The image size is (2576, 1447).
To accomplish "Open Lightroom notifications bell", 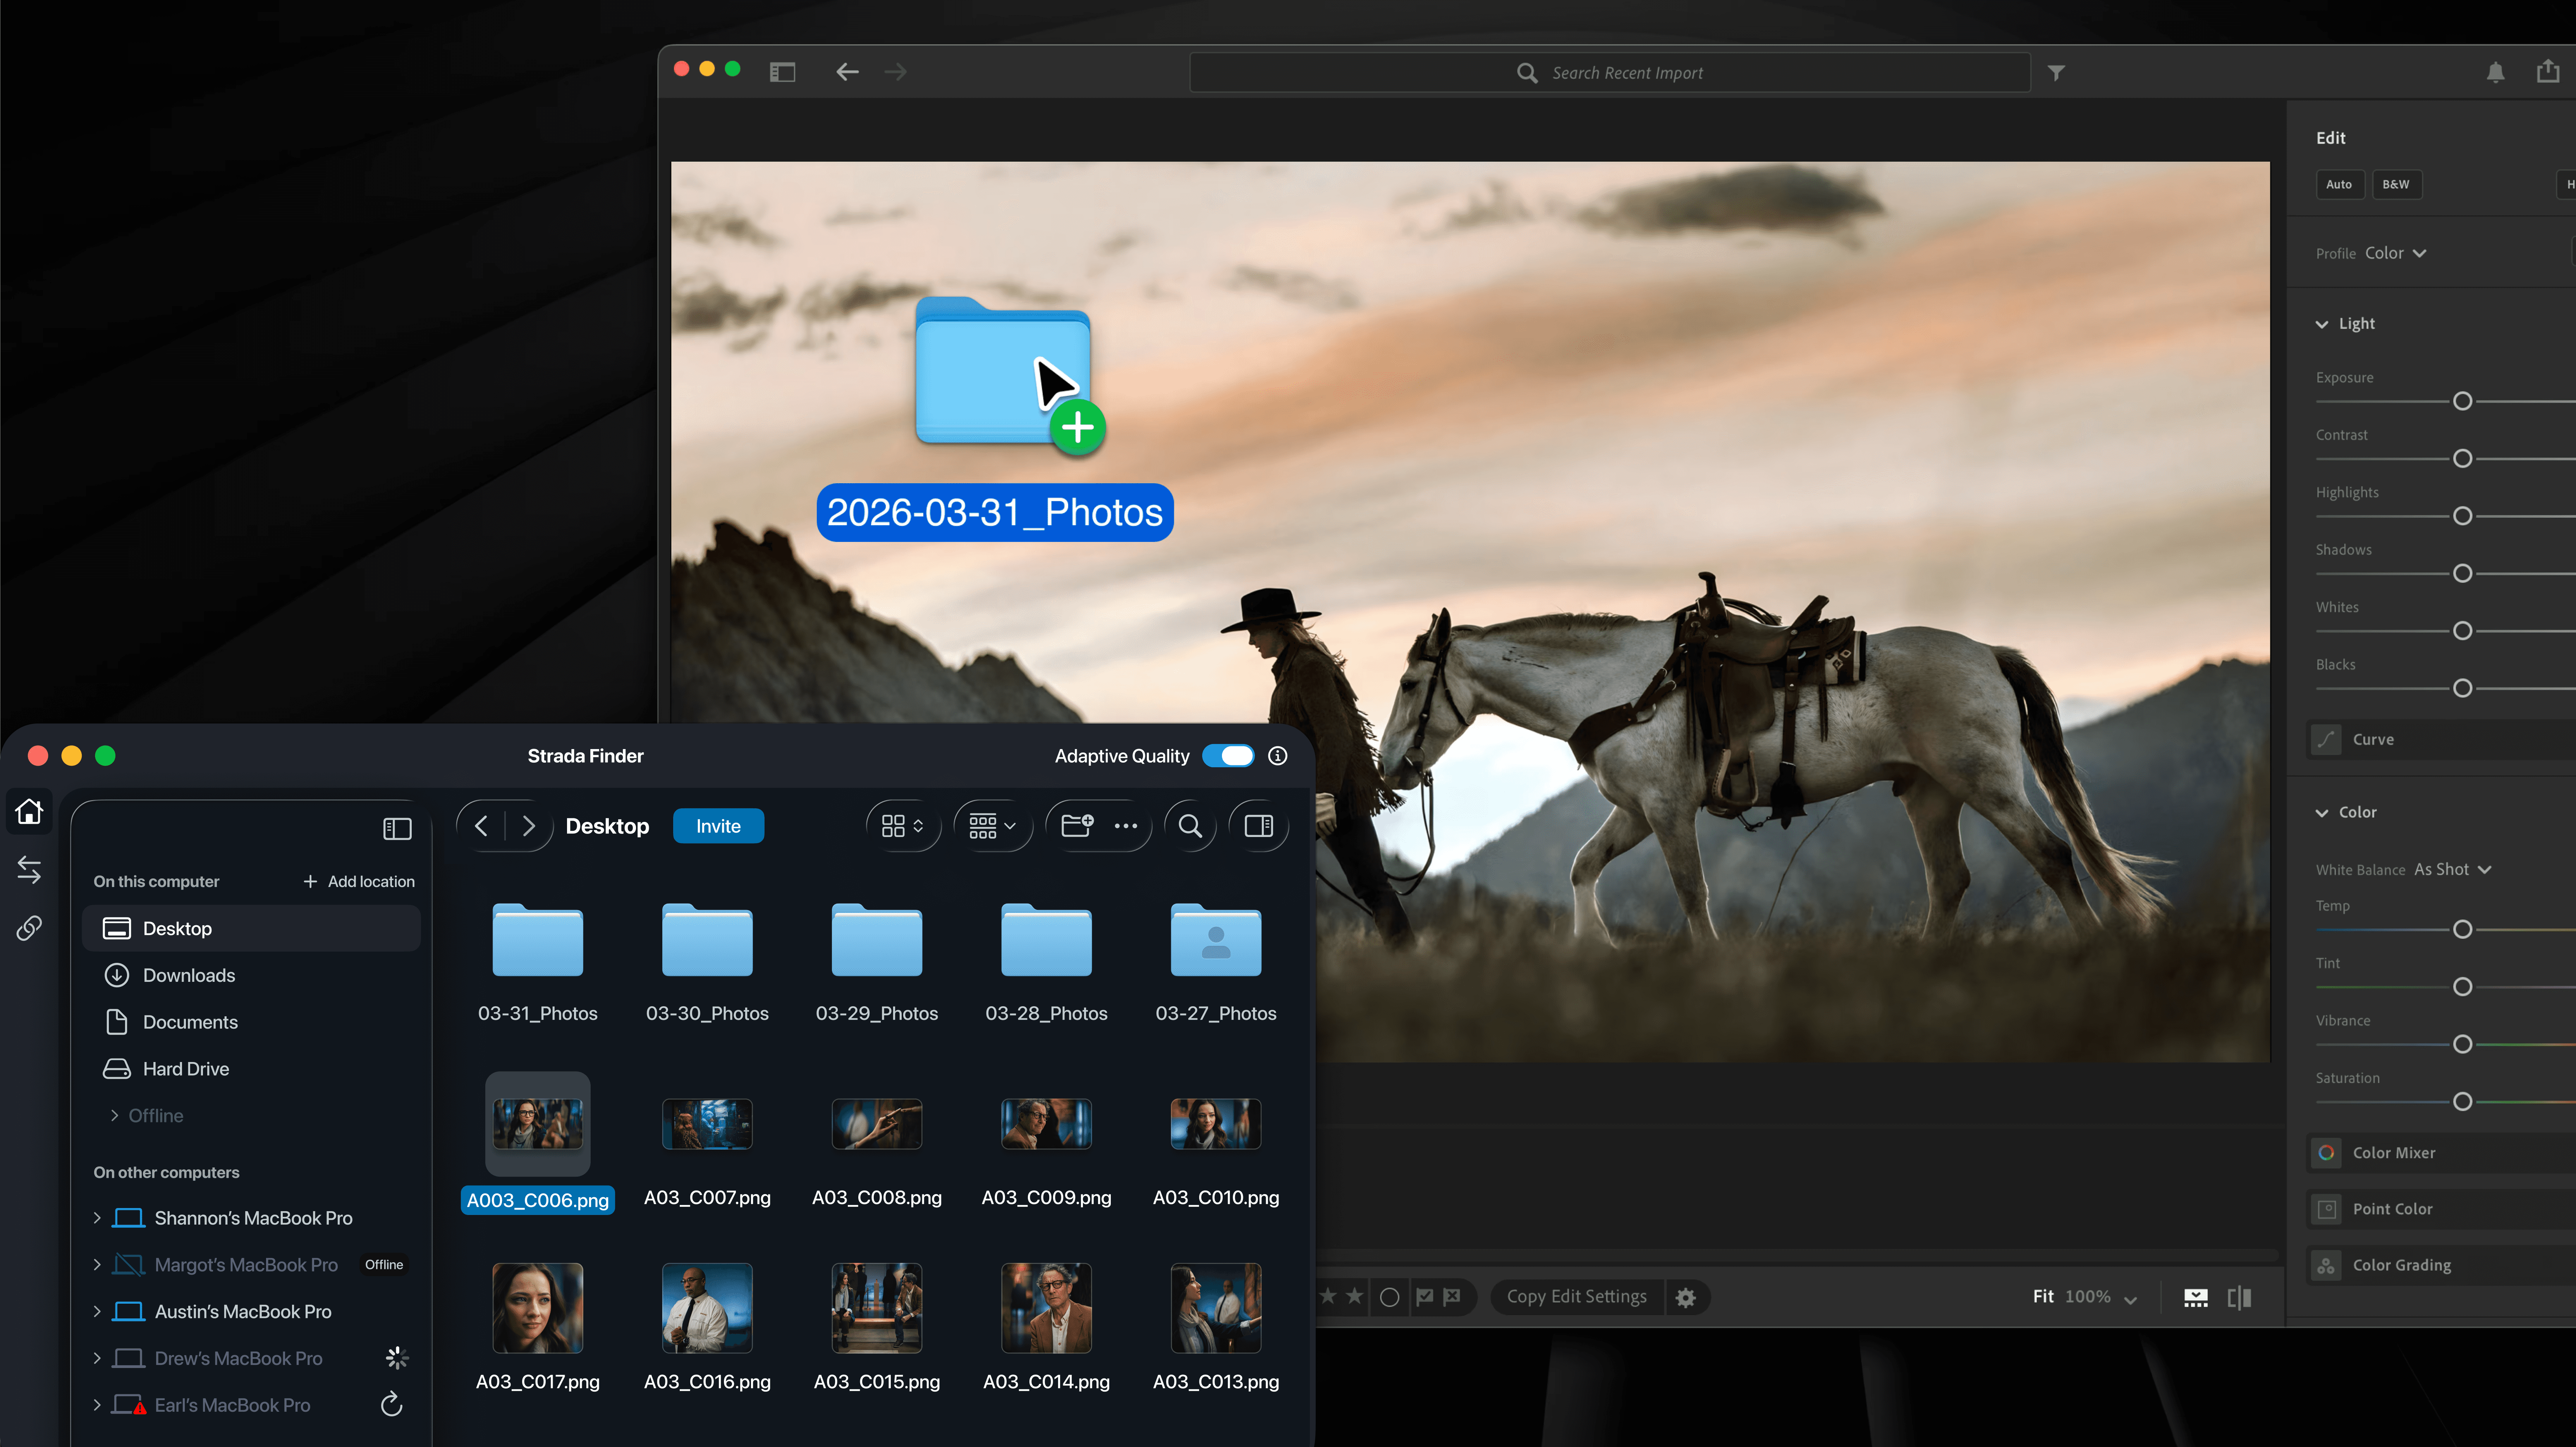I will tap(2495, 72).
